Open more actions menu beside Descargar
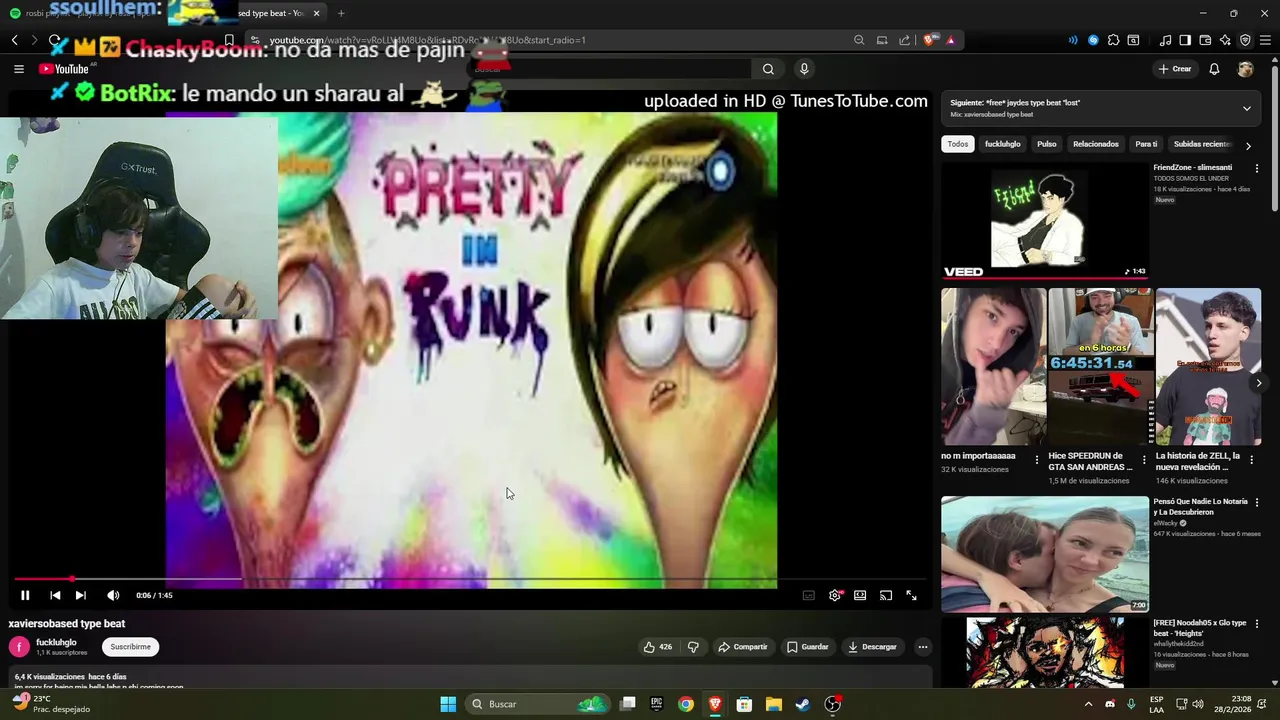The height and width of the screenshot is (720, 1280). 923,647
